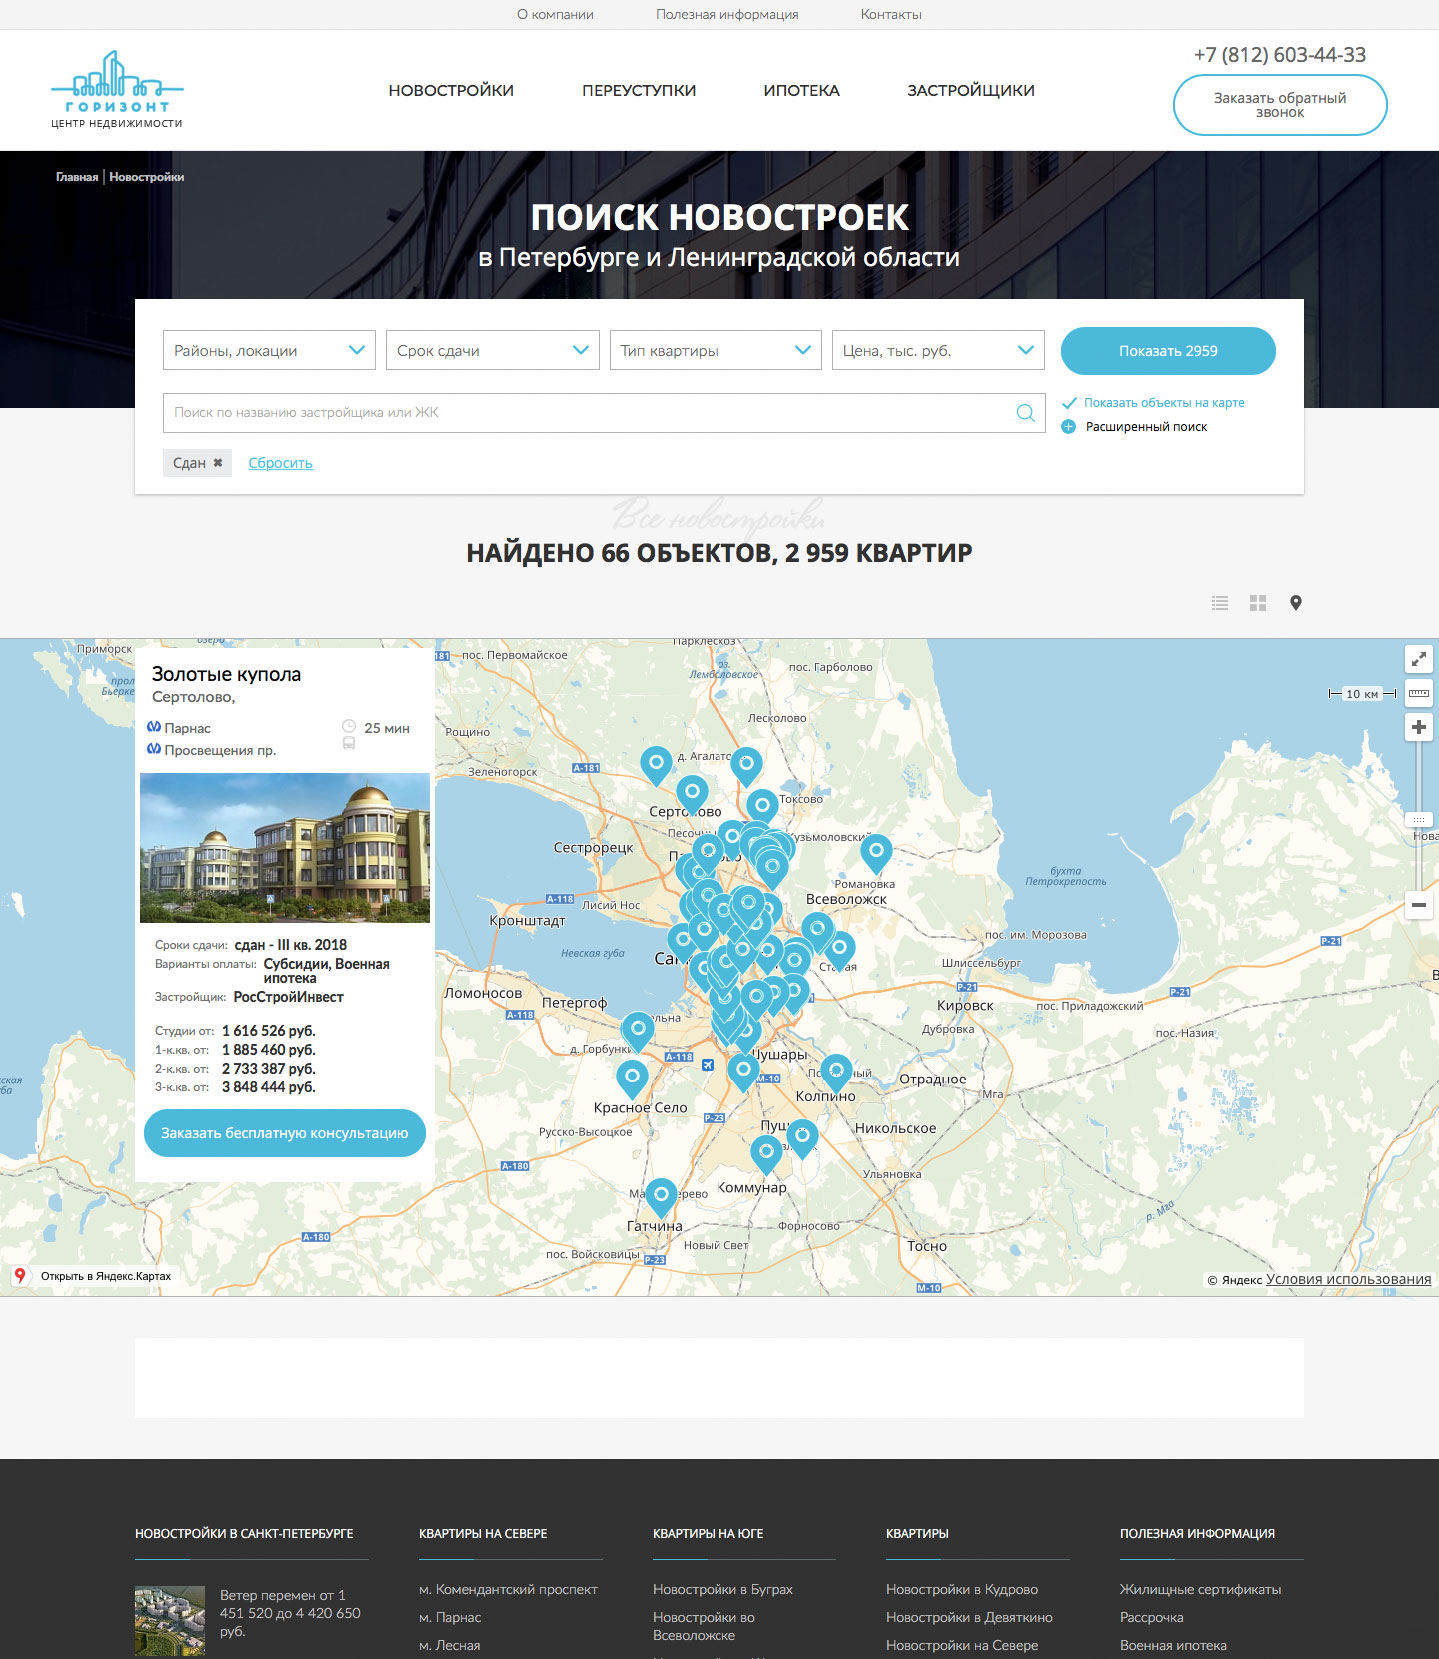Zoom out the map with minus button

click(x=1419, y=905)
